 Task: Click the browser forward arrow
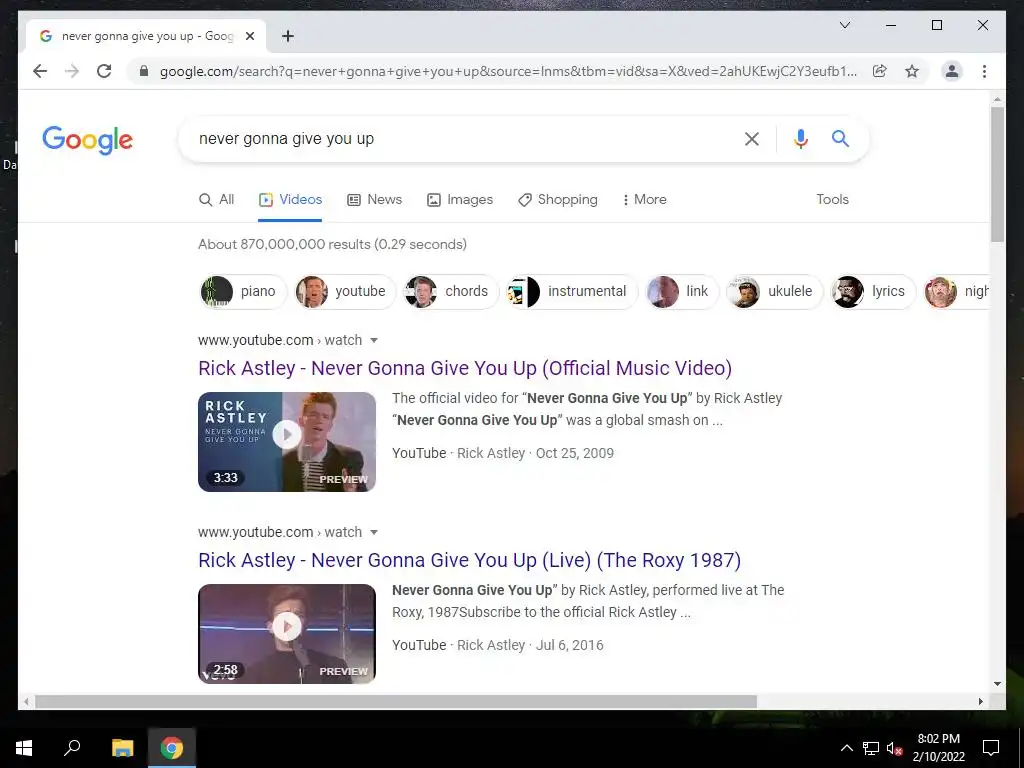(x=72, y=71)
